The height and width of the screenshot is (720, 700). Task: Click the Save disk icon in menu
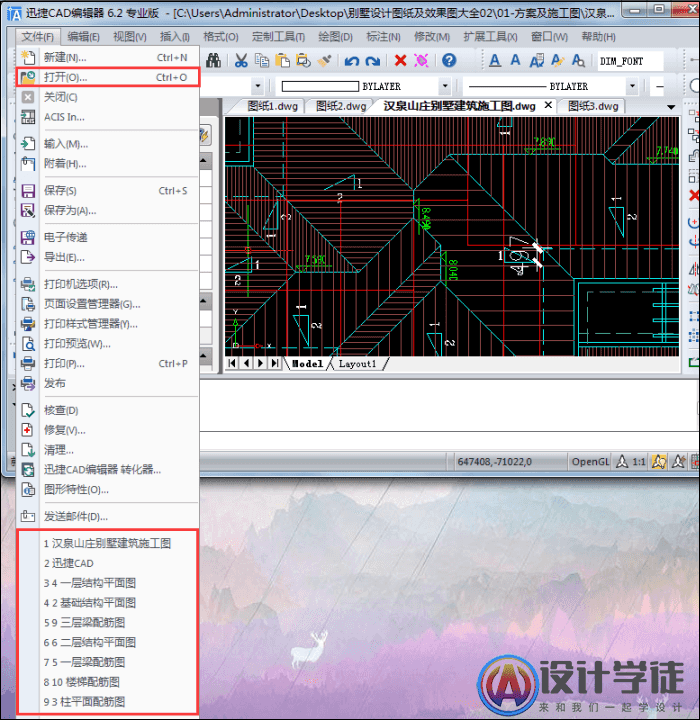pyautogui.click(x=28, y=191)
